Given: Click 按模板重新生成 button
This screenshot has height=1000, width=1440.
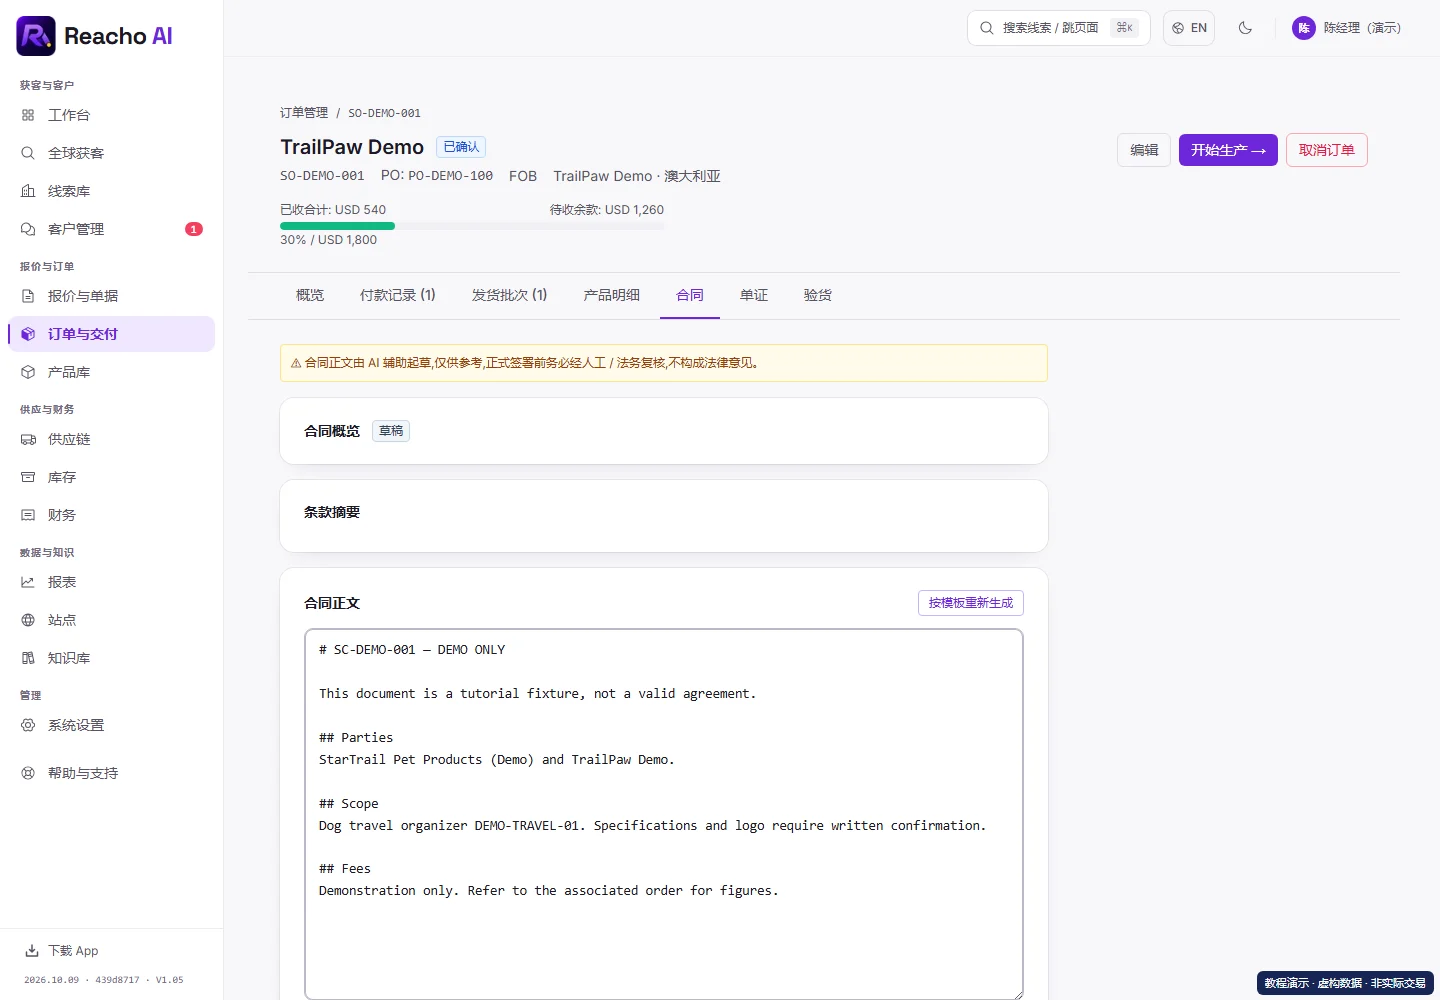Looking at the screenshot, I should pyautogui.click(x=971, y=603).
